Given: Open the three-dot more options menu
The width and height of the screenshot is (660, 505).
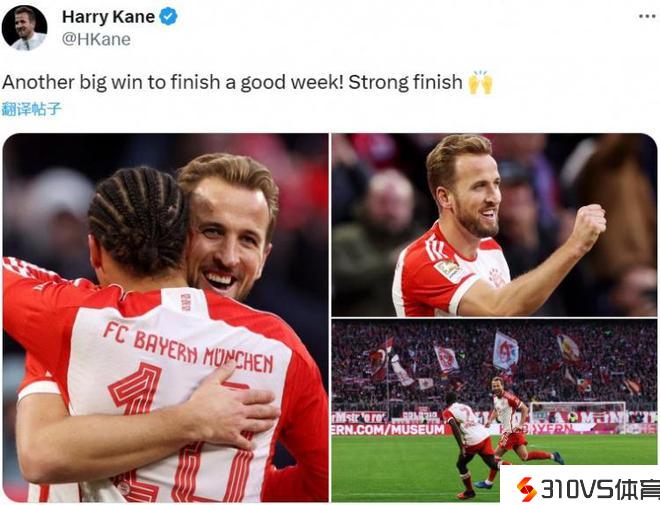Looking at the screenshot, I should click(x=647, y=17).
